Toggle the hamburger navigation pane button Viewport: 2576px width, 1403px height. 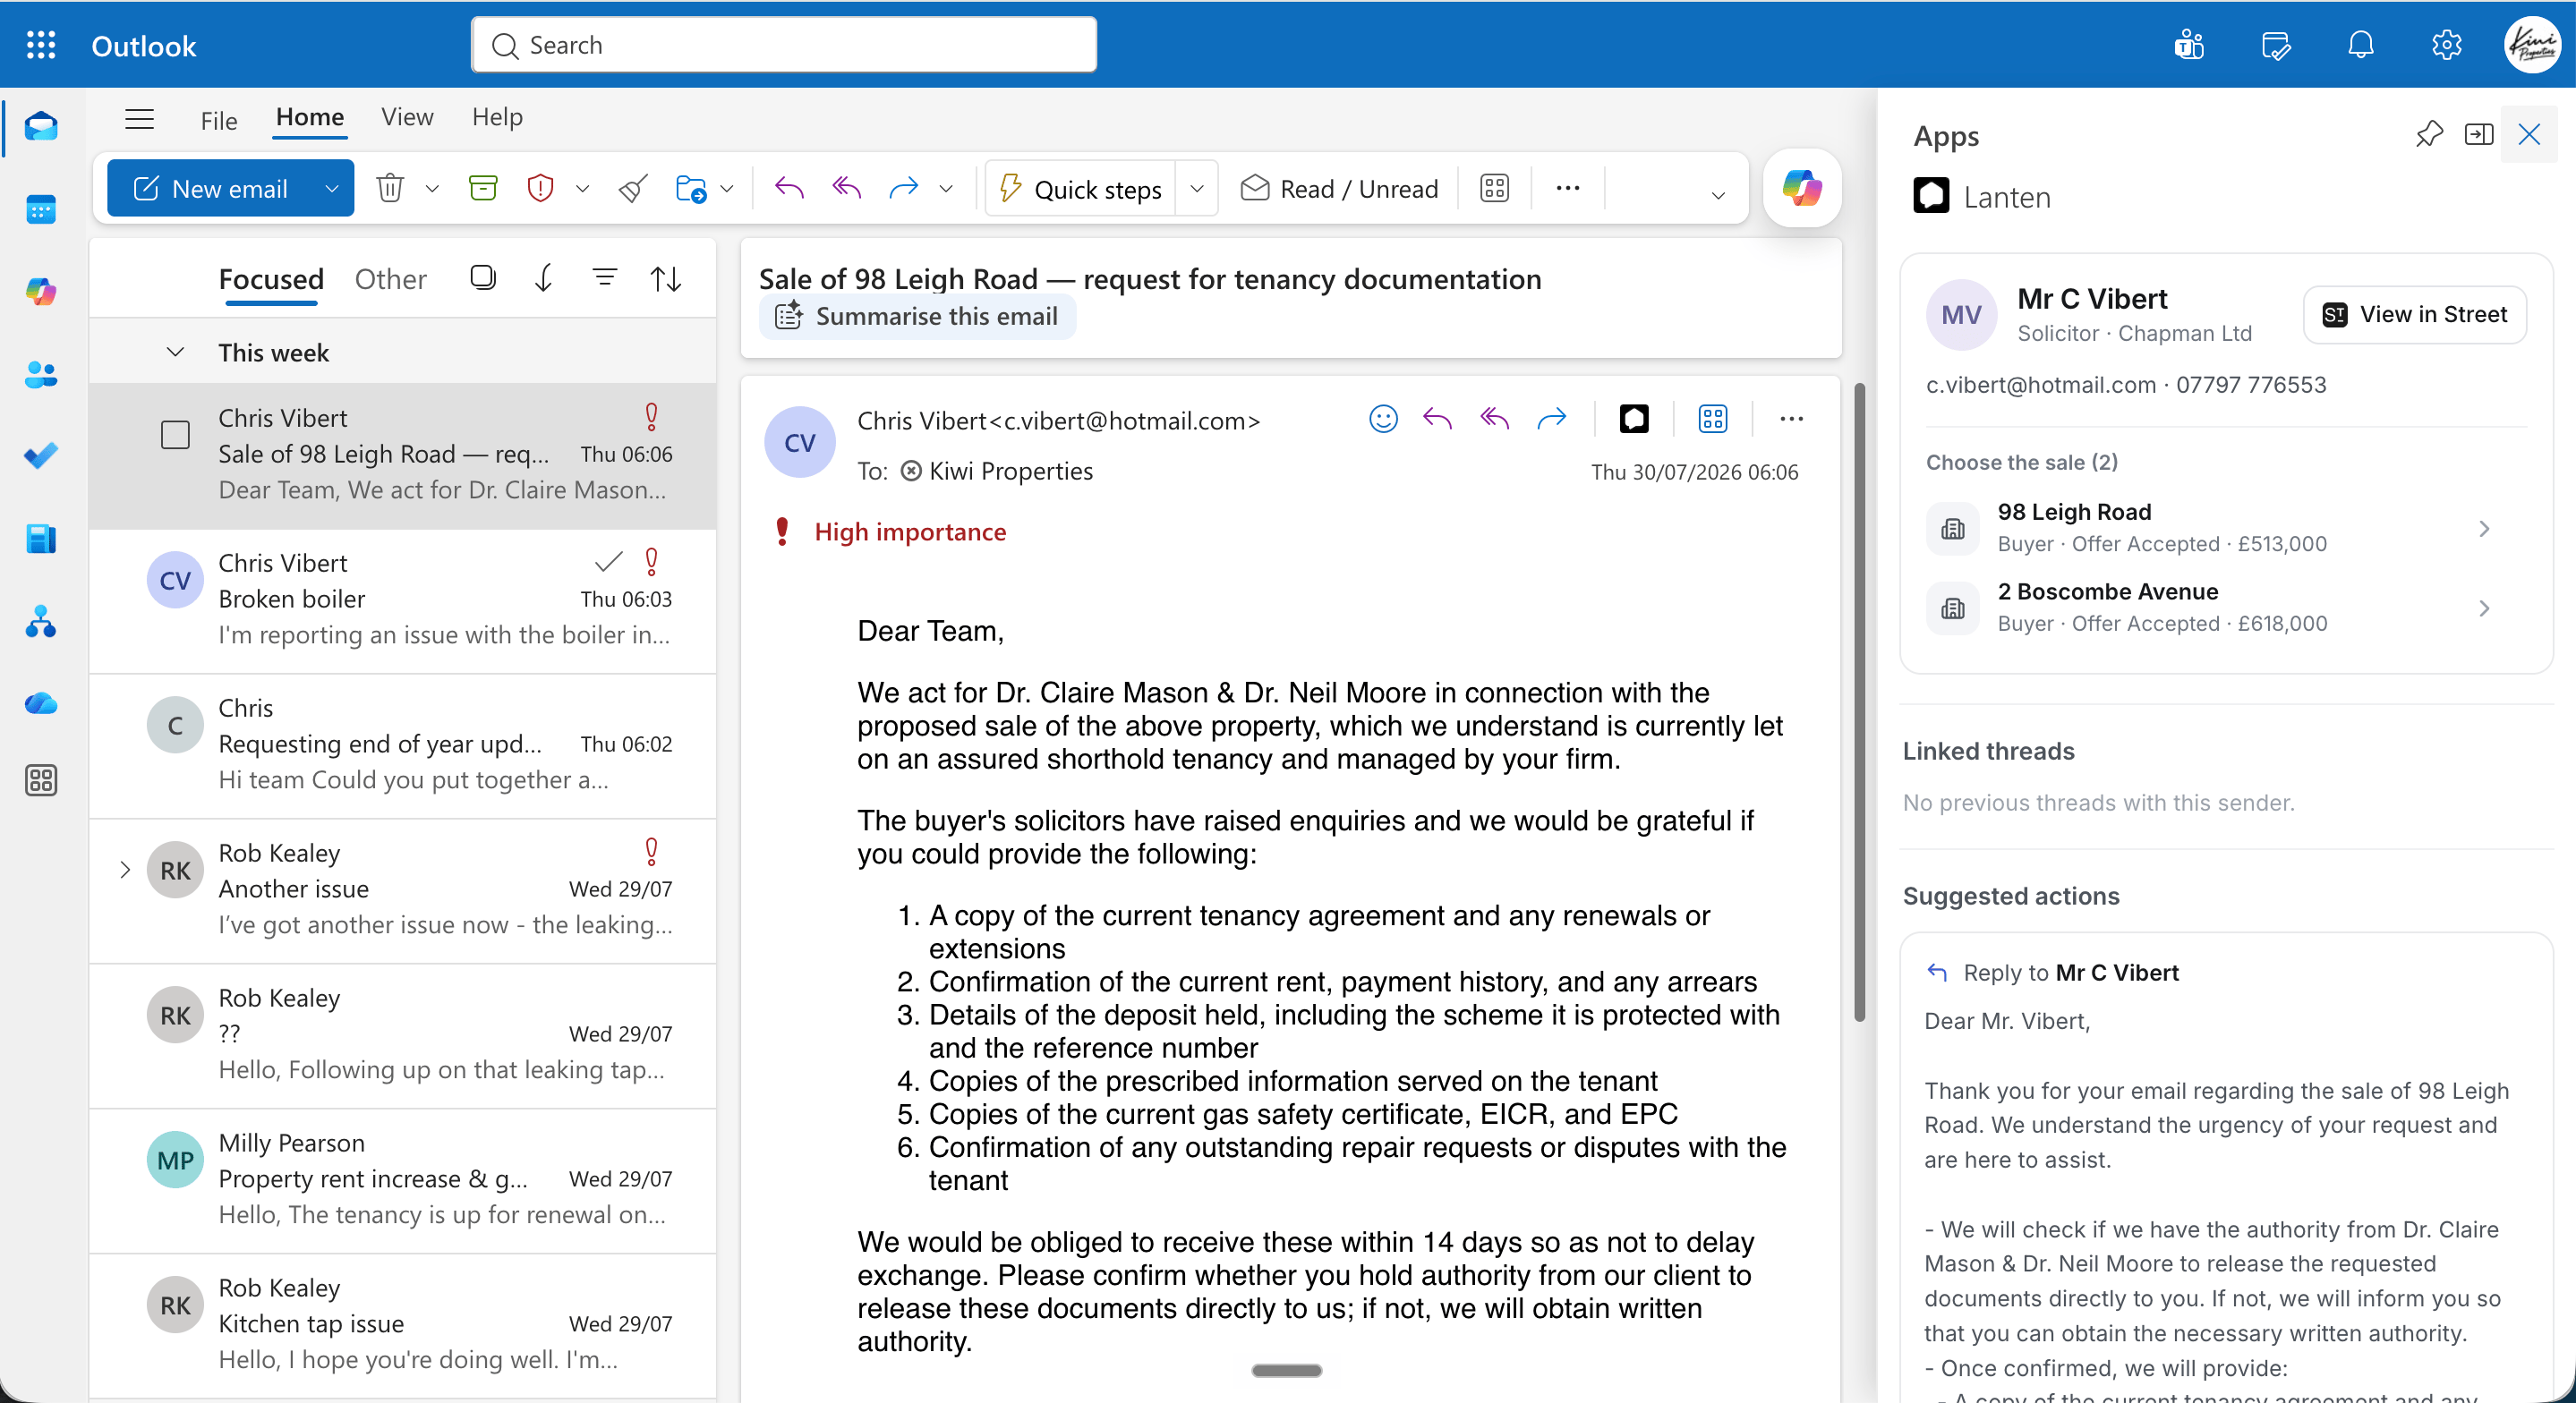tap(139, 119)
